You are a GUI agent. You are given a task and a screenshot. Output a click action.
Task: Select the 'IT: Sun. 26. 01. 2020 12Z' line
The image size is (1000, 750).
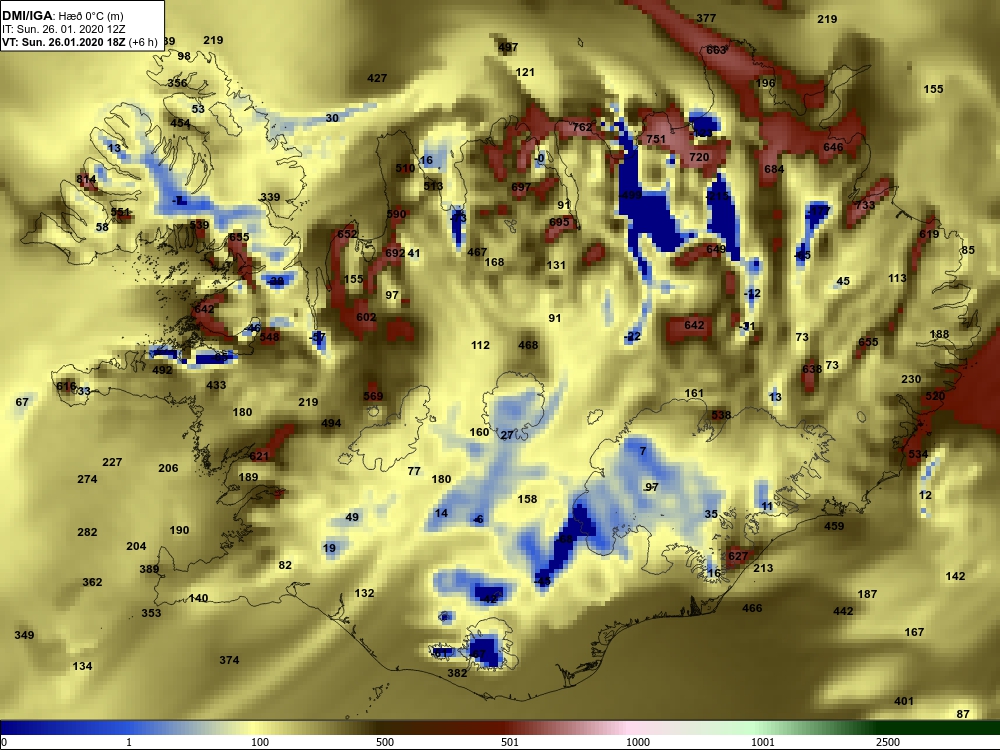pyautogui.click(x=64, y=29)
